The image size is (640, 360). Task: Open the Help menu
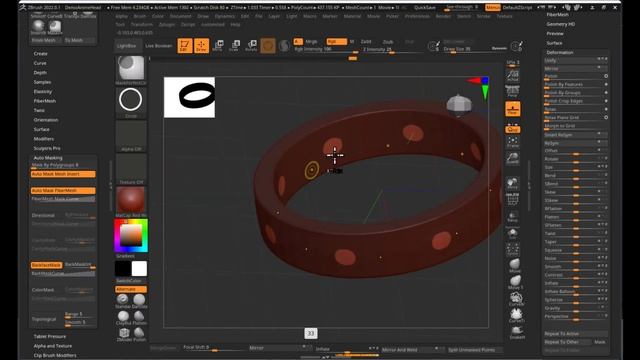(235, 24)
